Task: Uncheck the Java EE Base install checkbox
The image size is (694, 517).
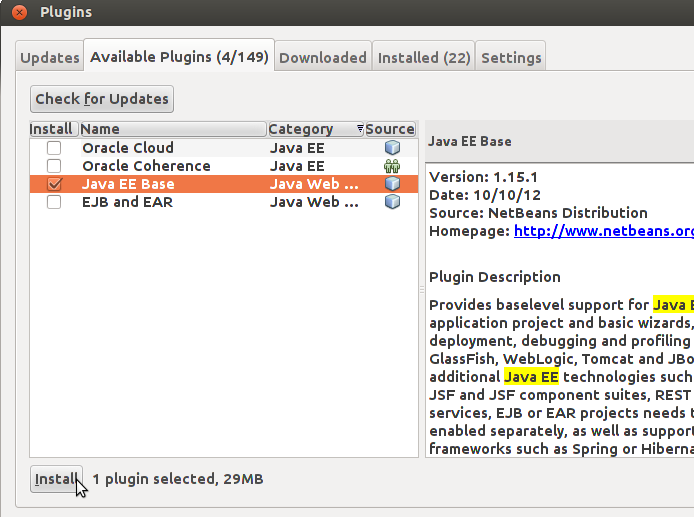Action: (x=54, y=184)
